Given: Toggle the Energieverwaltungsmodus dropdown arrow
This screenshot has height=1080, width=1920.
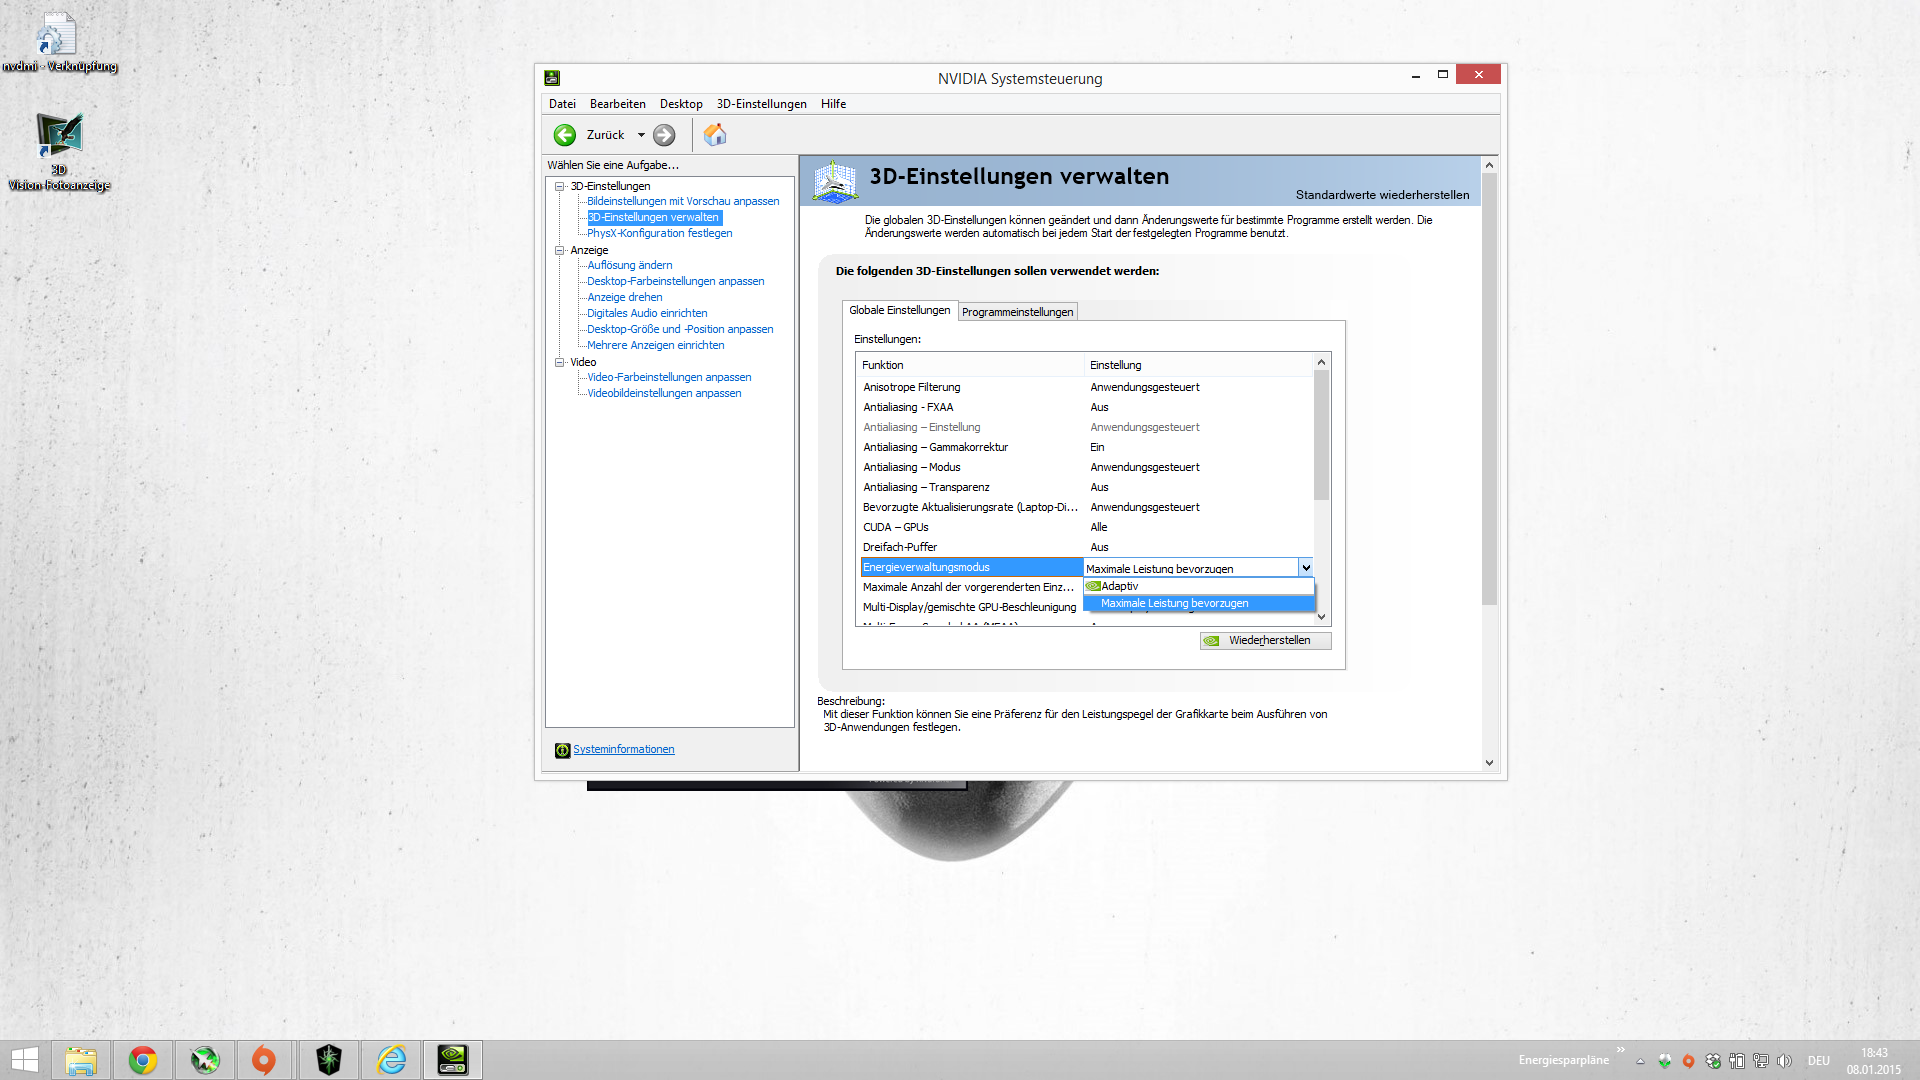Looking at the screenshot, I should 1305,568.
